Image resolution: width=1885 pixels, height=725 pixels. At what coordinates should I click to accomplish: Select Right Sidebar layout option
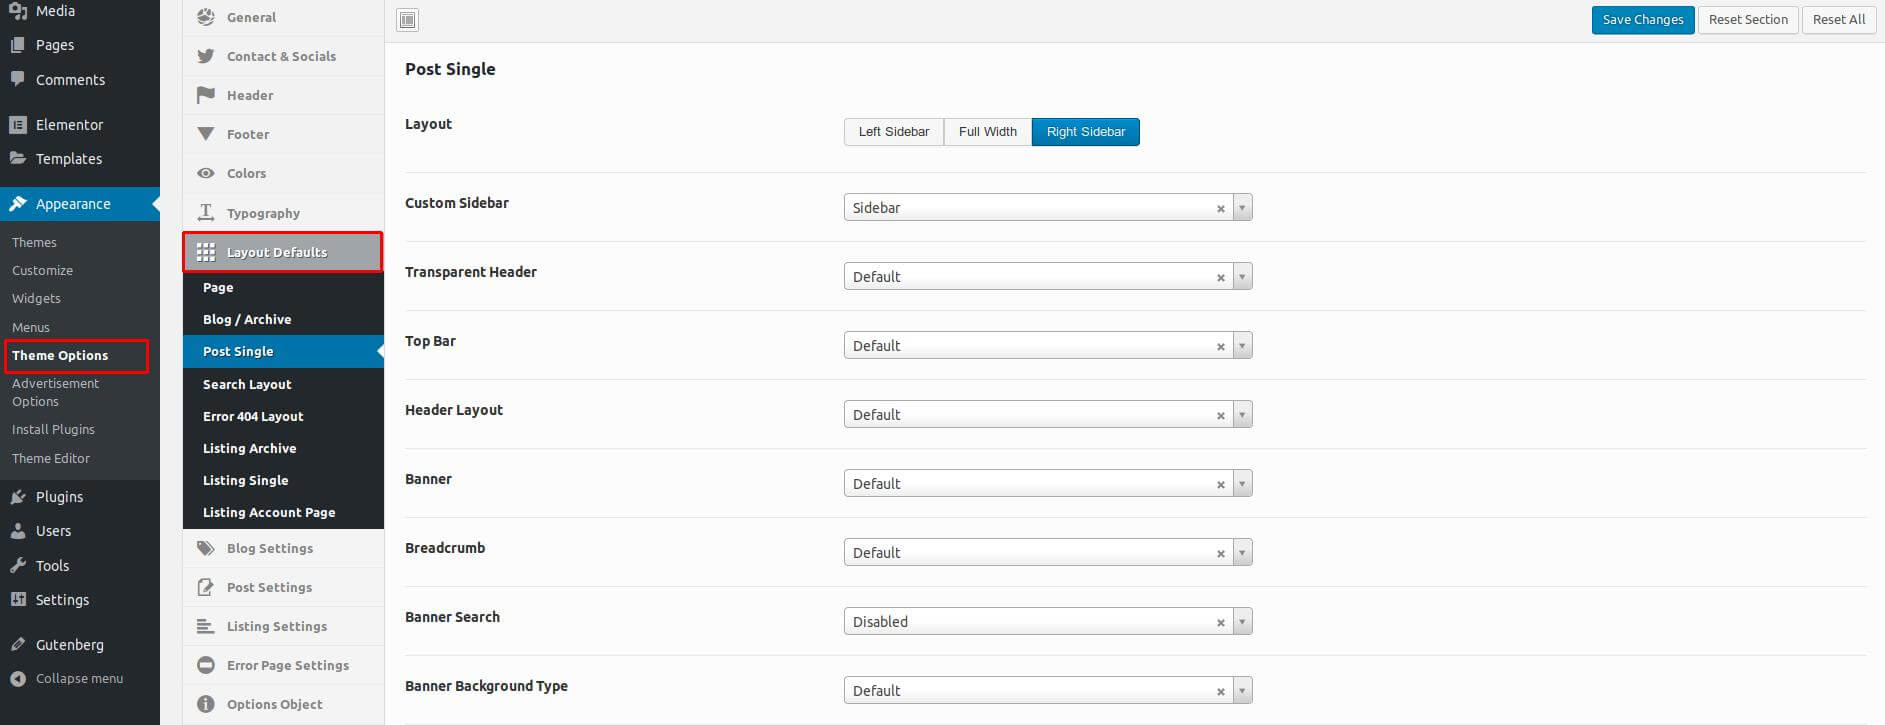[x=1086, y=132]
